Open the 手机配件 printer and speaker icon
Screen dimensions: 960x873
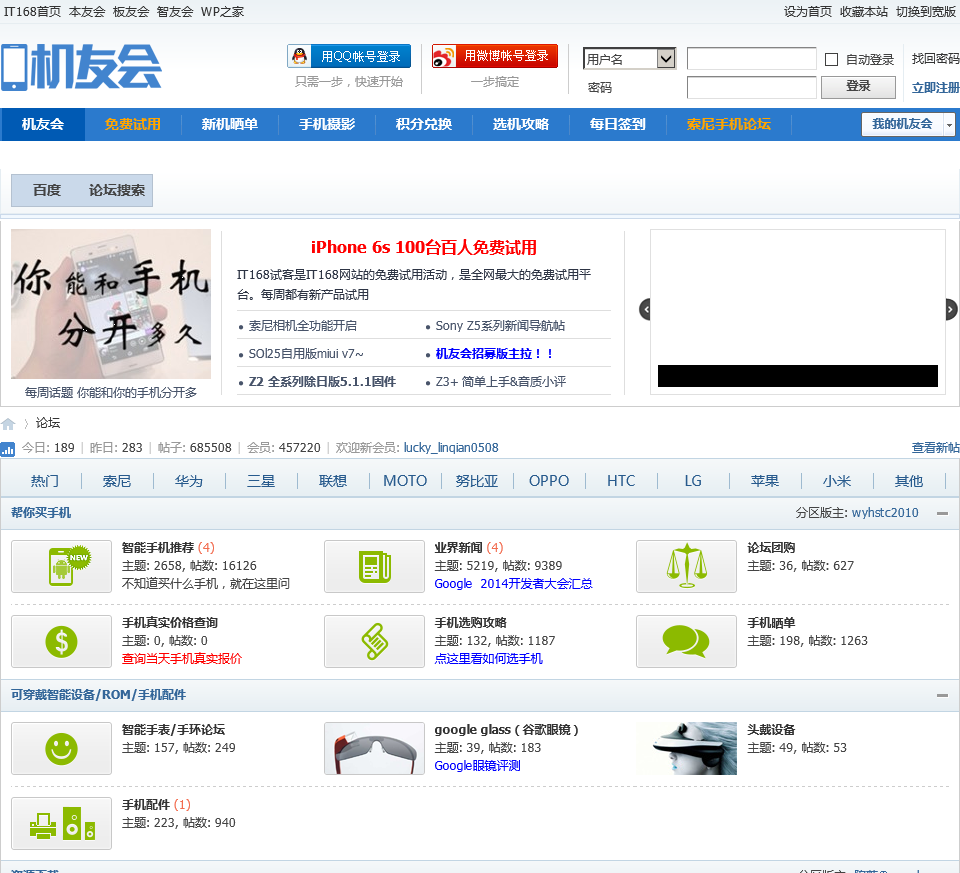click(x=61, y=823)
